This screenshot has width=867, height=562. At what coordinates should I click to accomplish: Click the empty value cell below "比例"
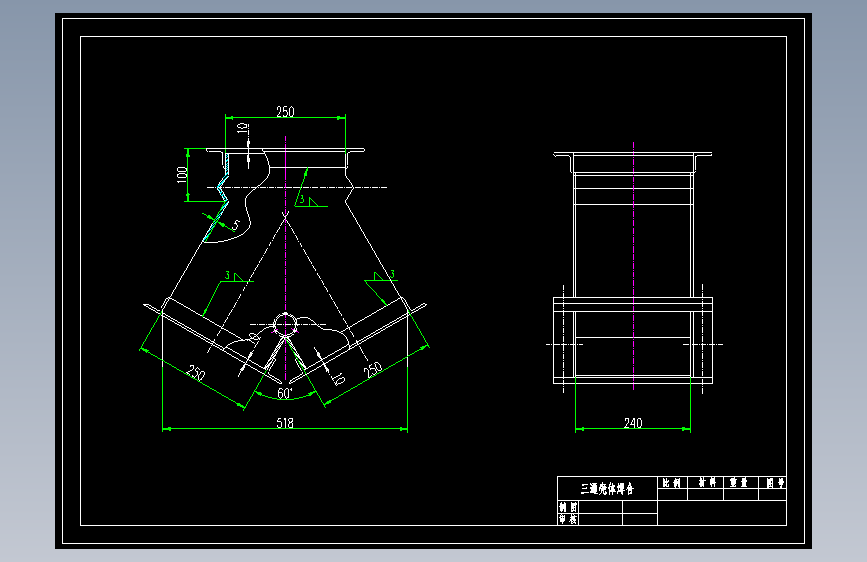click(672, 495)
